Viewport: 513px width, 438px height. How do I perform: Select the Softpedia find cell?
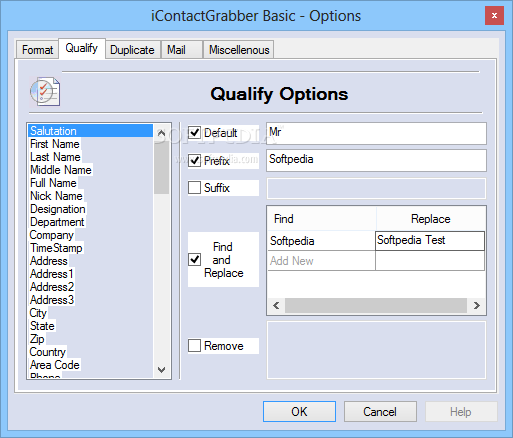tap(322, 241)
